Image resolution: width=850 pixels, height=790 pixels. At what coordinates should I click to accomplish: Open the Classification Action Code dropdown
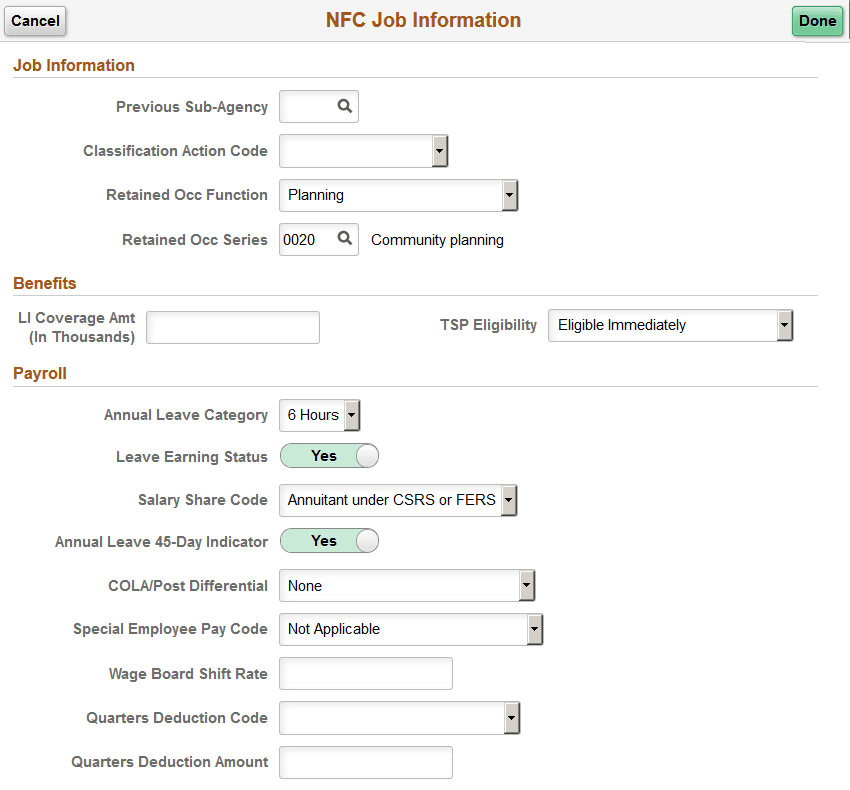point(439,151)
